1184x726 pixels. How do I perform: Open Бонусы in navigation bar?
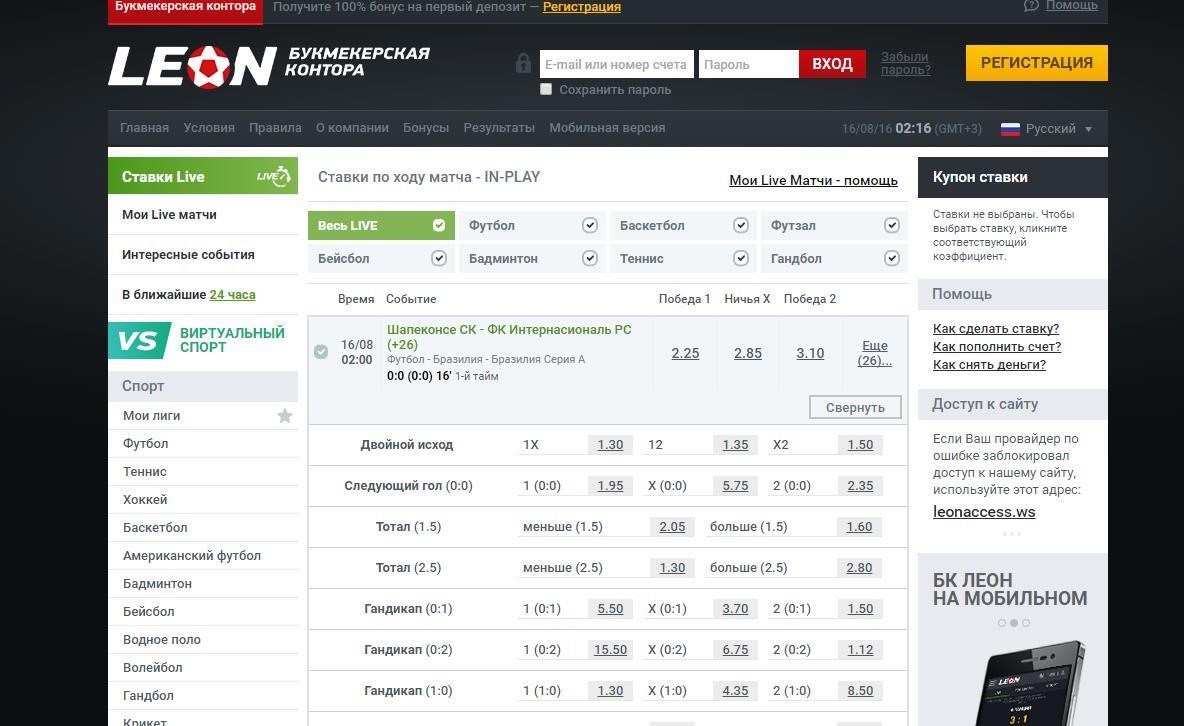click(426, 128)
